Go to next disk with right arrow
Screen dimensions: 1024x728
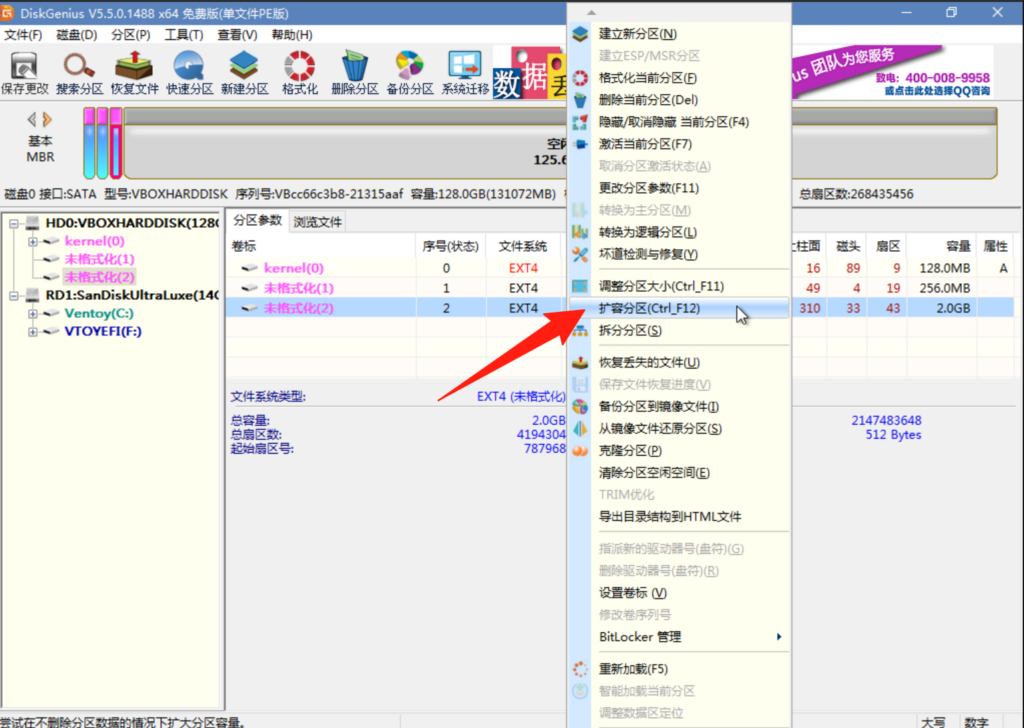pos(47,119)
